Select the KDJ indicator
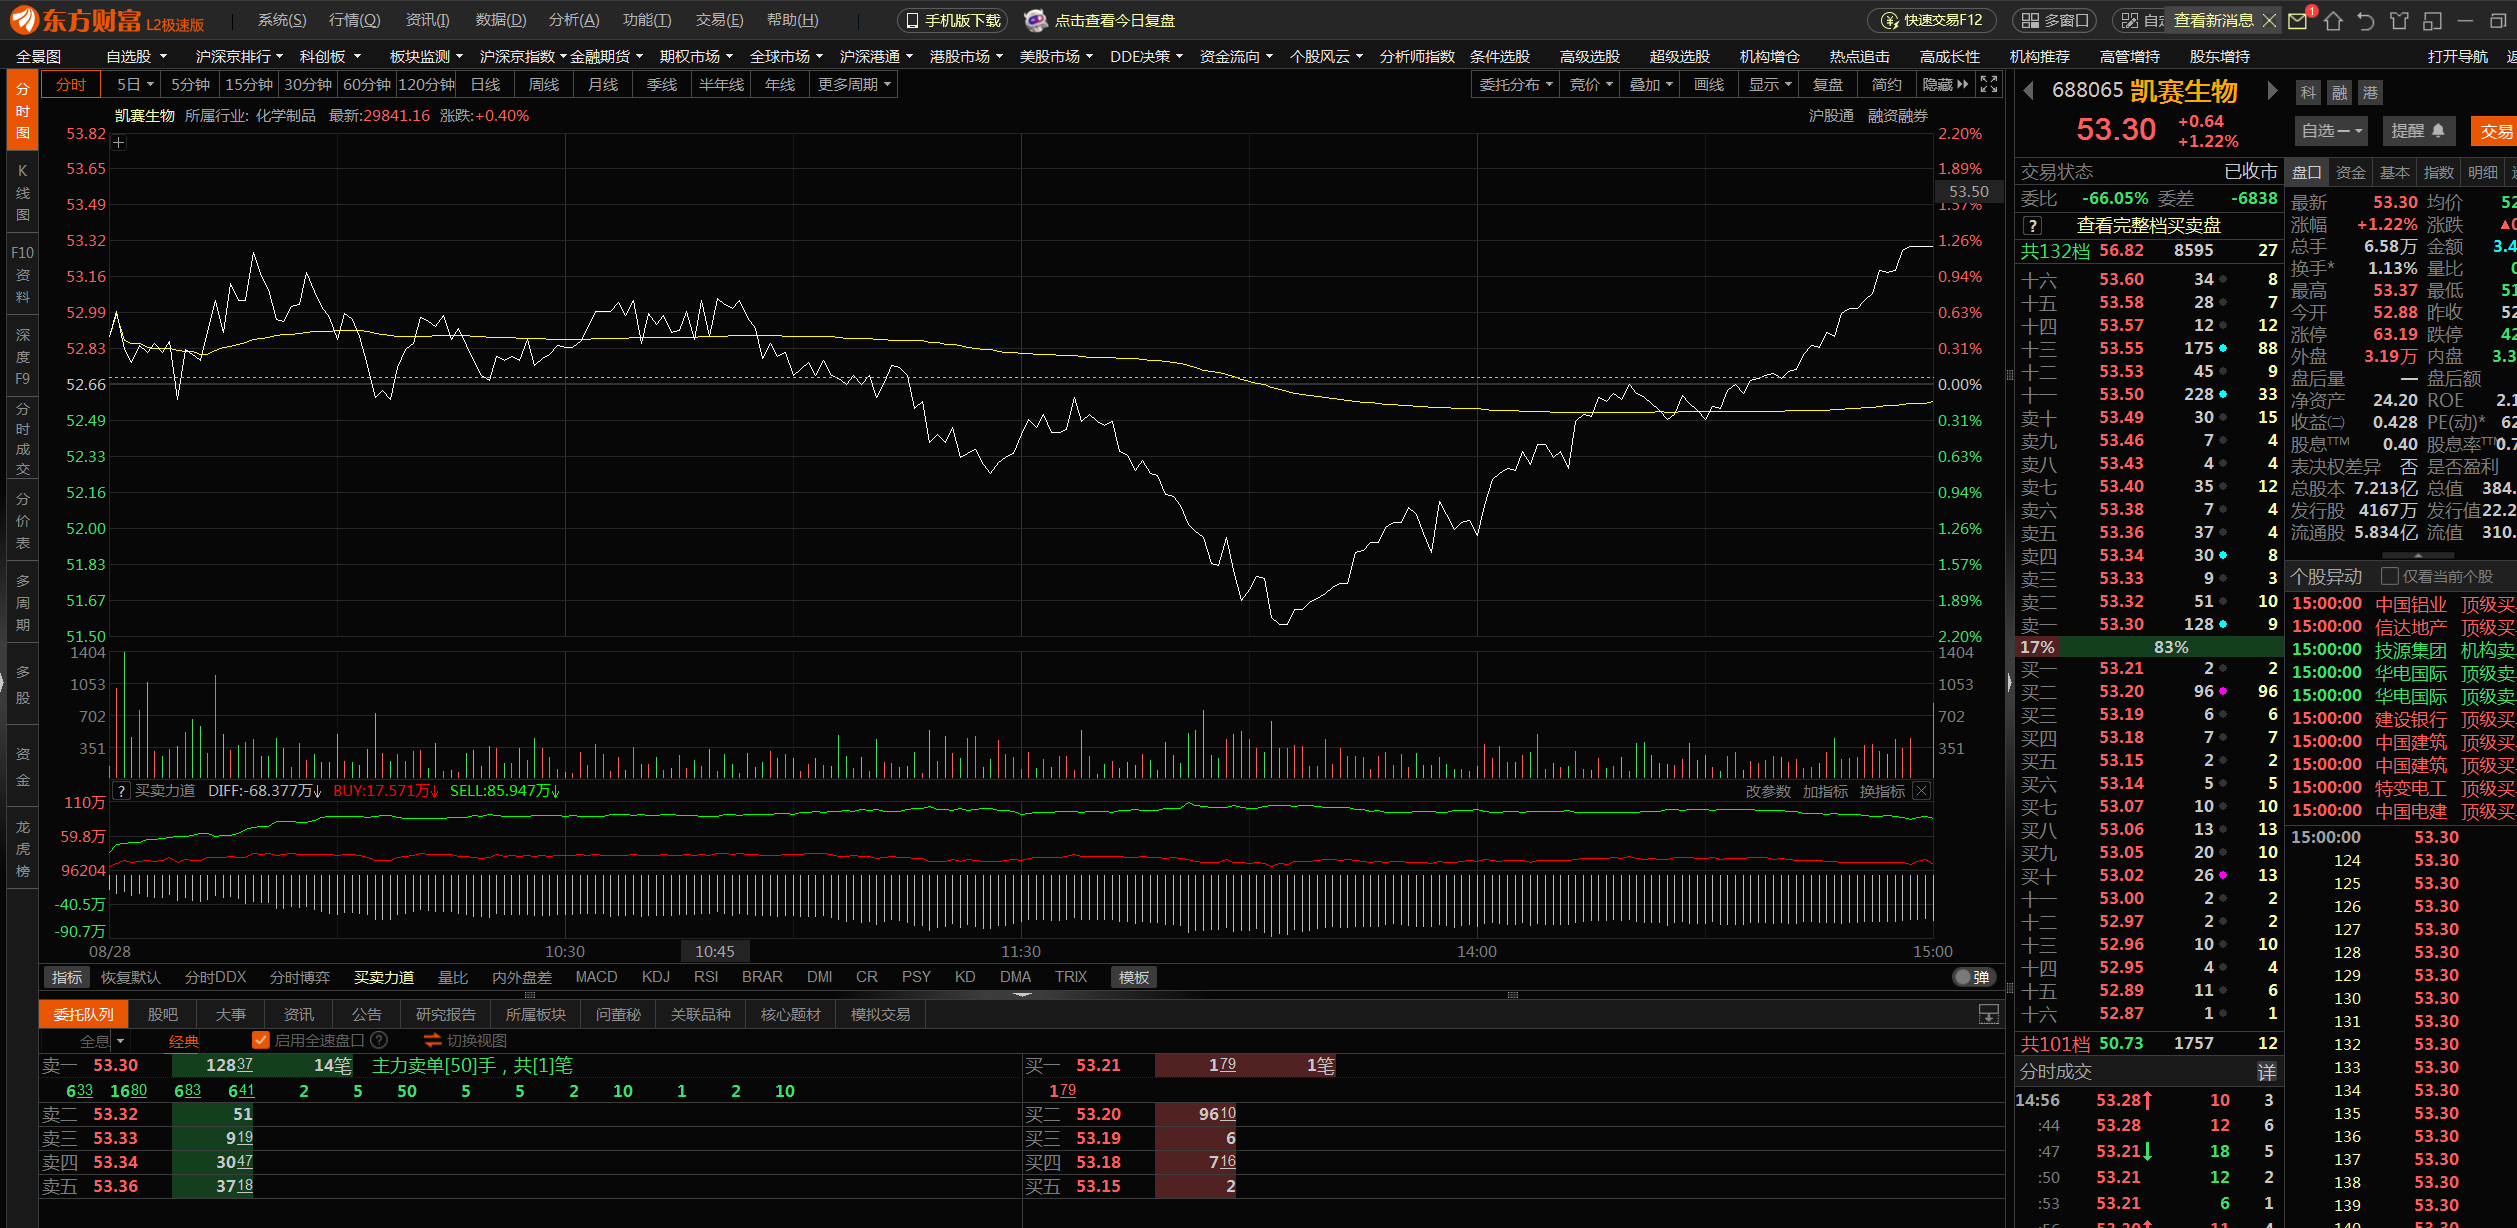 click(x=656, y=977)
